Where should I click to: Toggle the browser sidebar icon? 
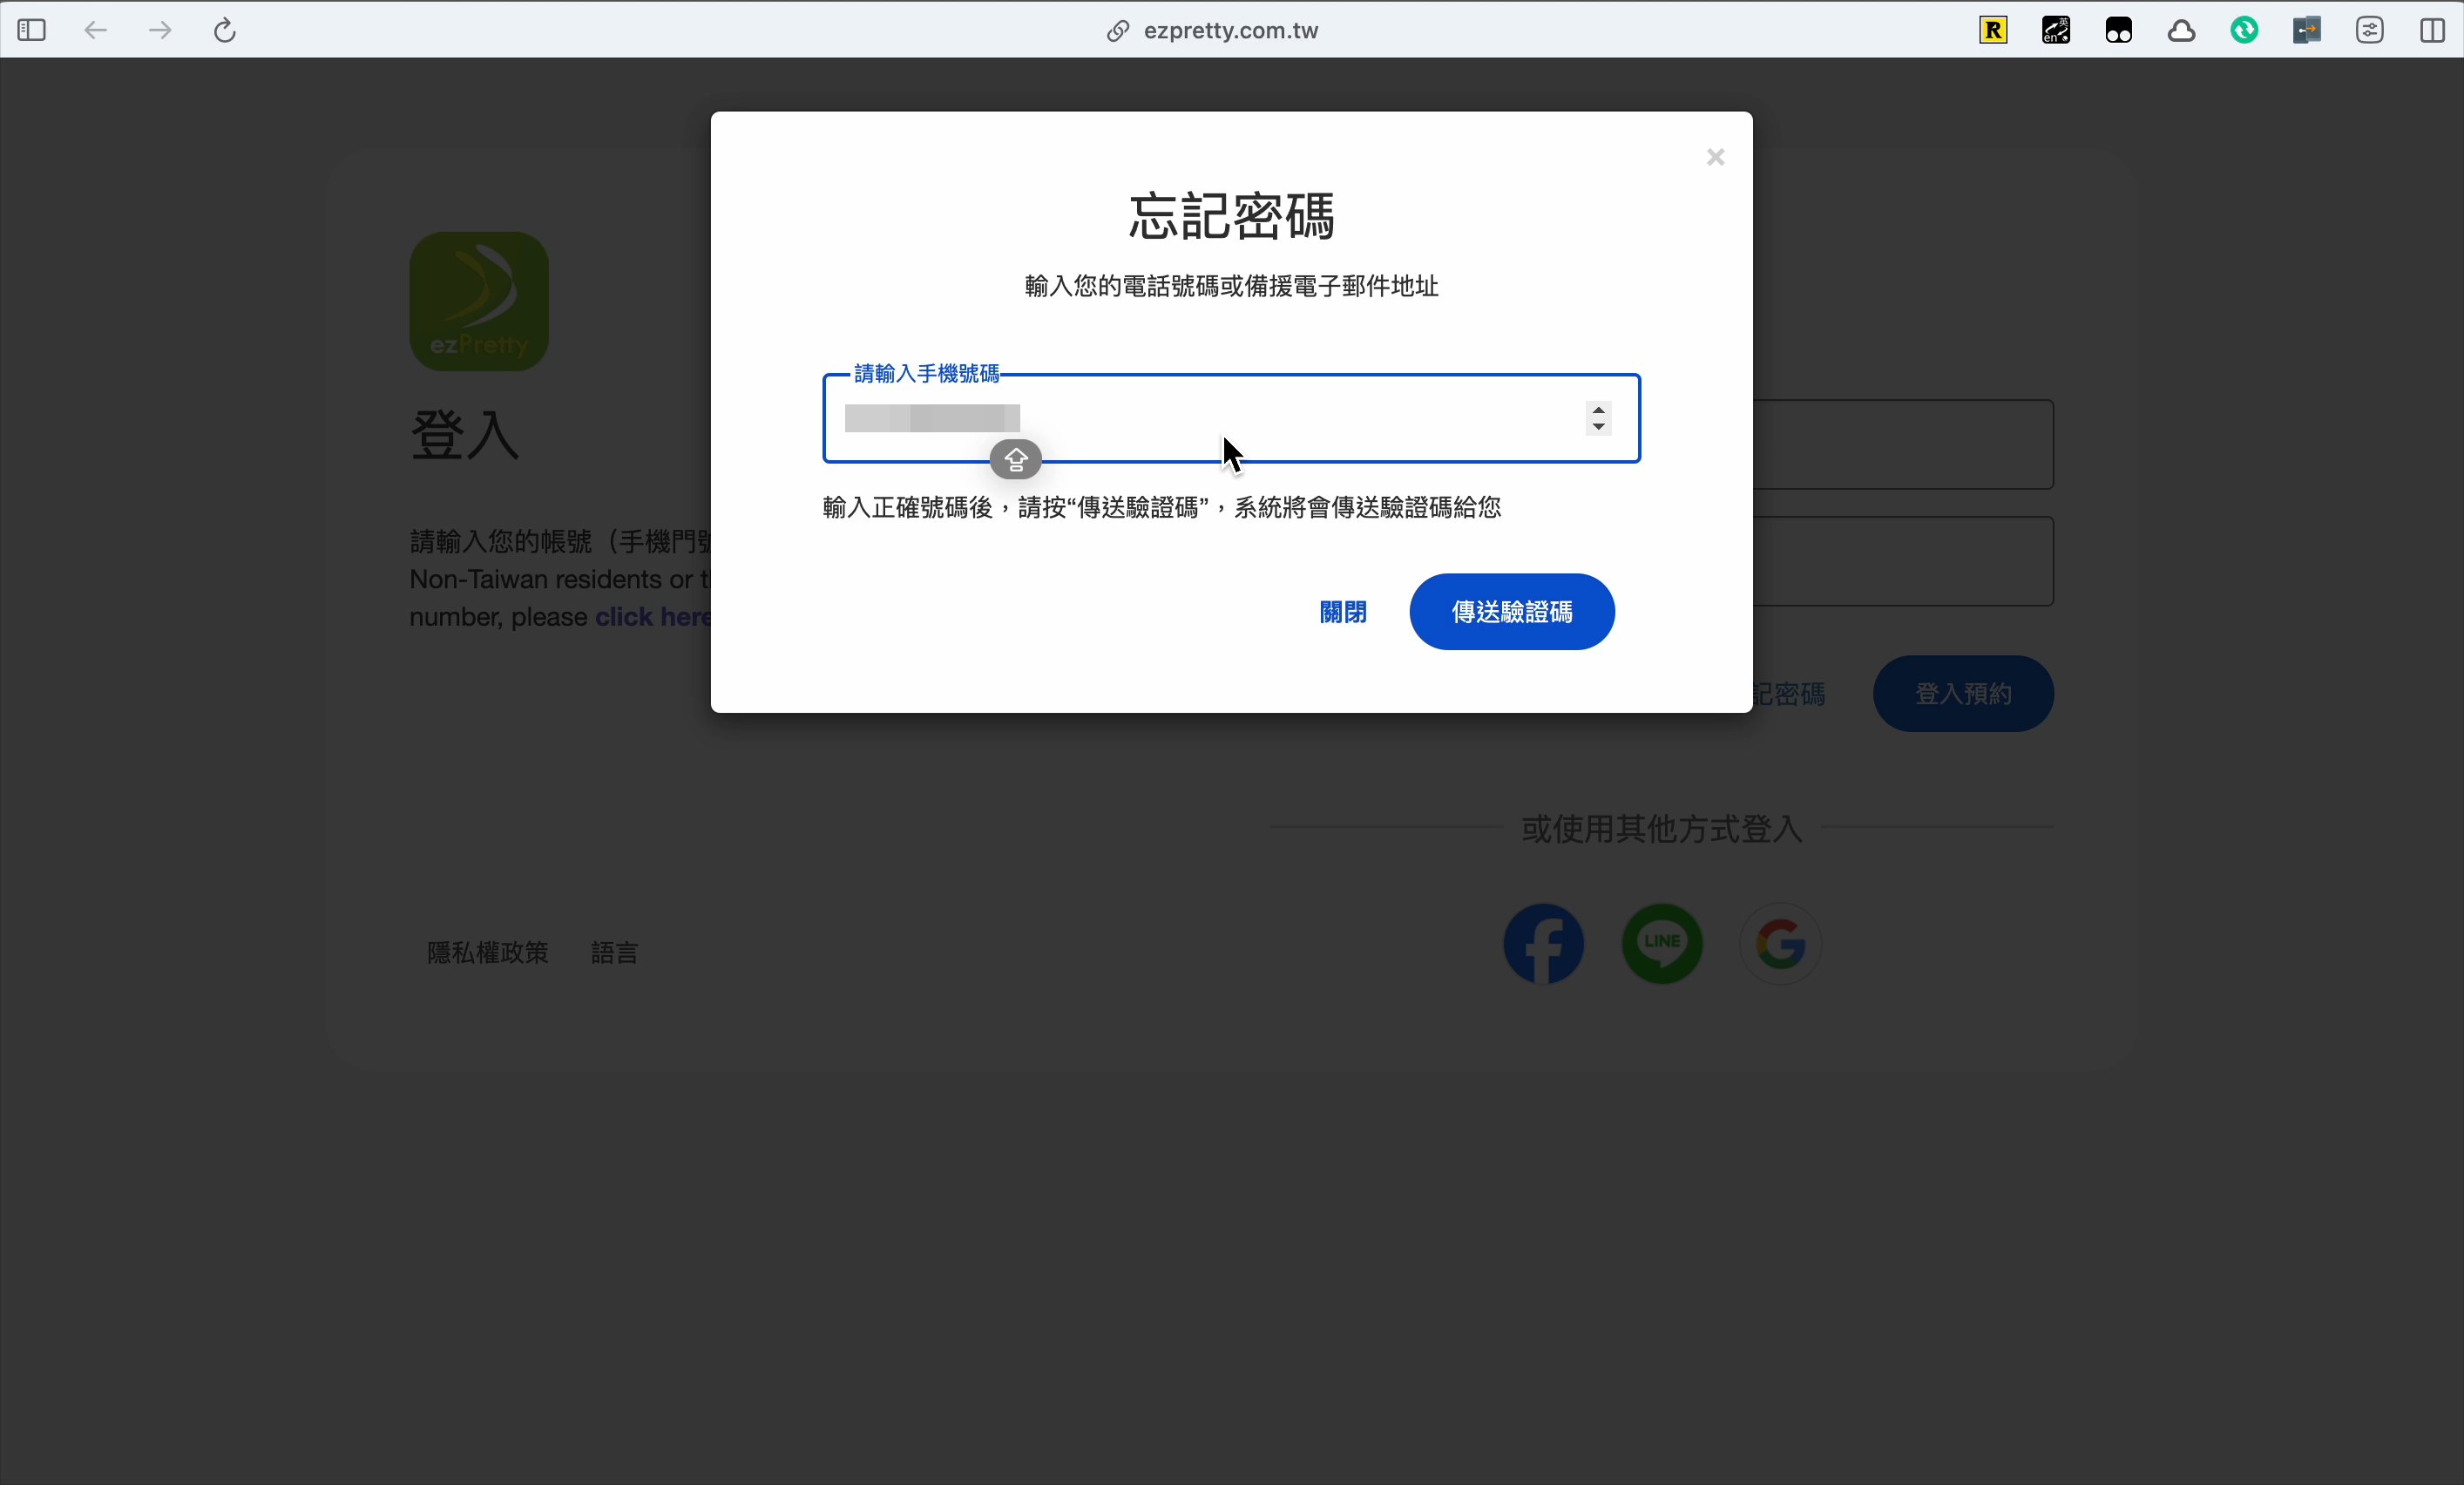pos(31,30)
